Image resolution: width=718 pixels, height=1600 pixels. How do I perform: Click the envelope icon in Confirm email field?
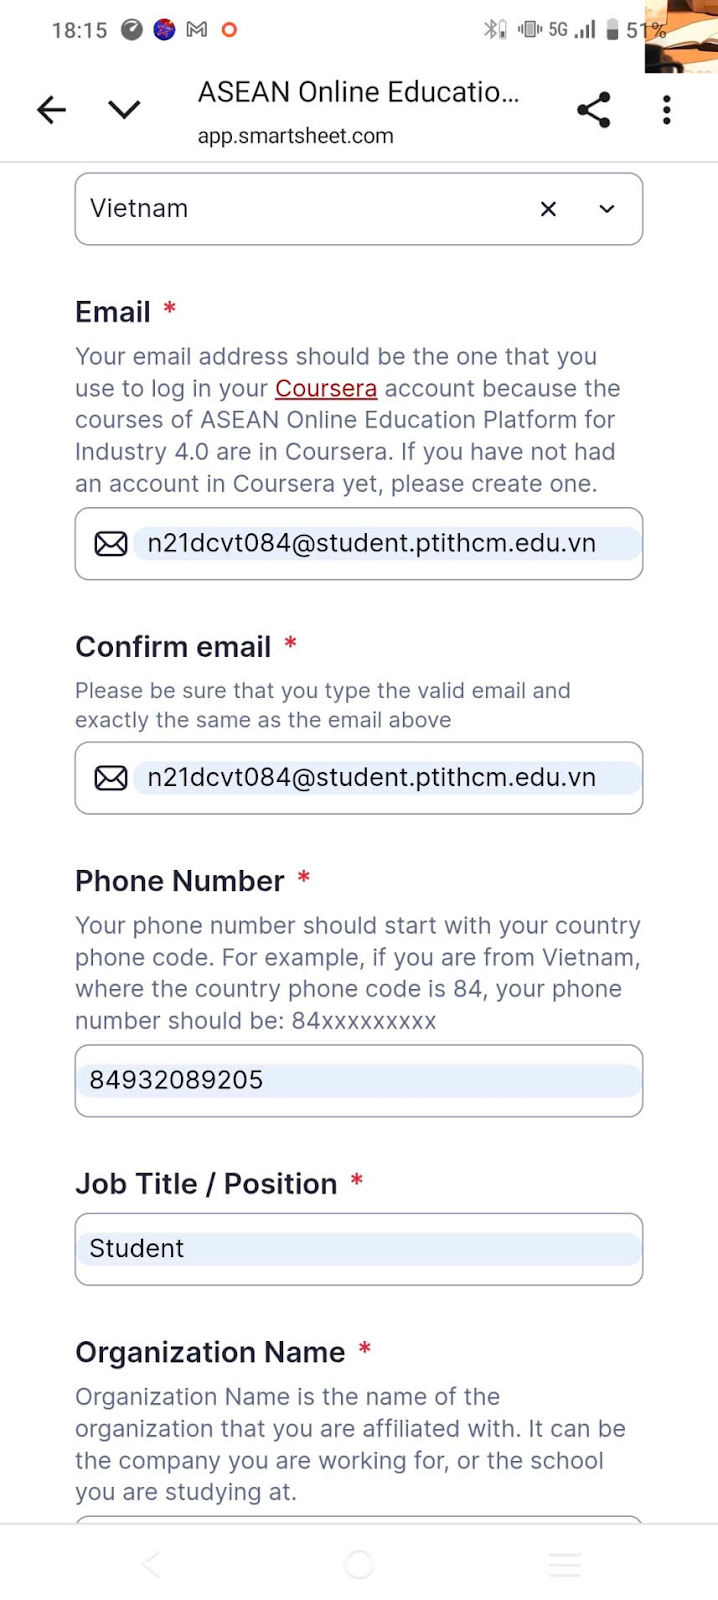[x=110, y=777]
